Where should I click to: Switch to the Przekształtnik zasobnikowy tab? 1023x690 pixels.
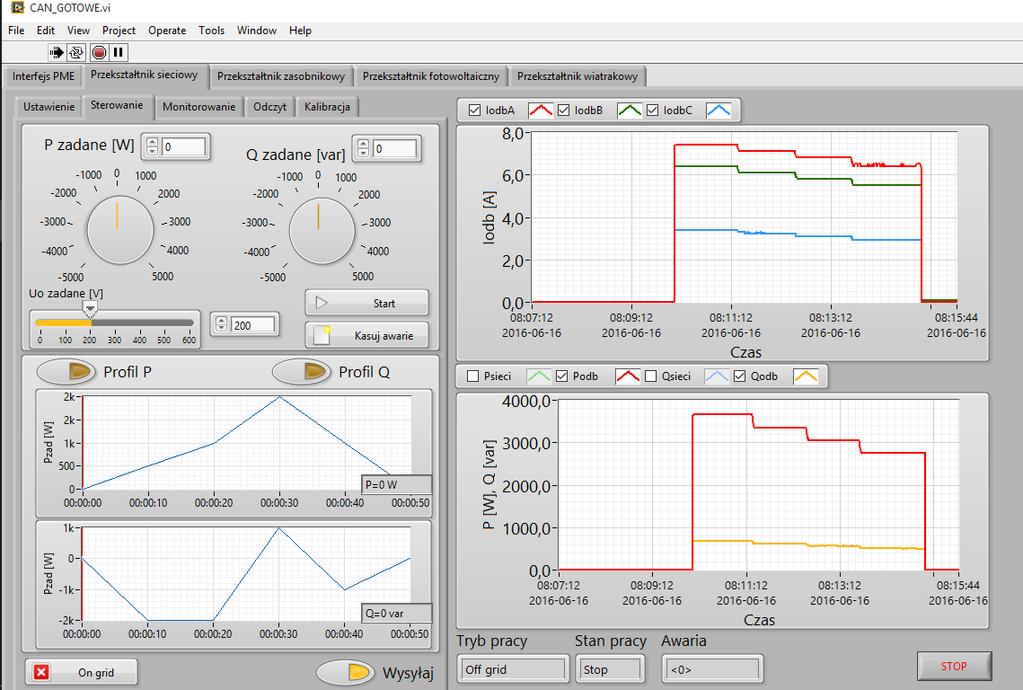[x=281, y=76]
